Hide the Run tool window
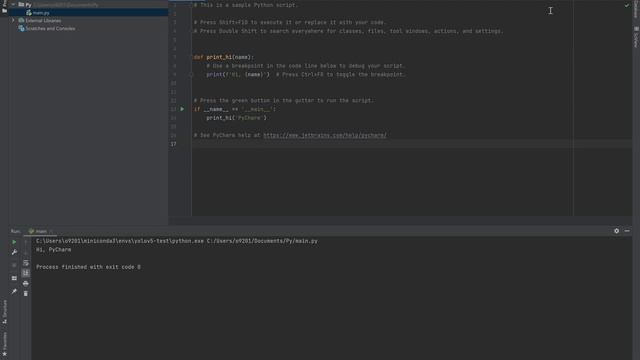This screenshot has height=360, width=640. 627,231
